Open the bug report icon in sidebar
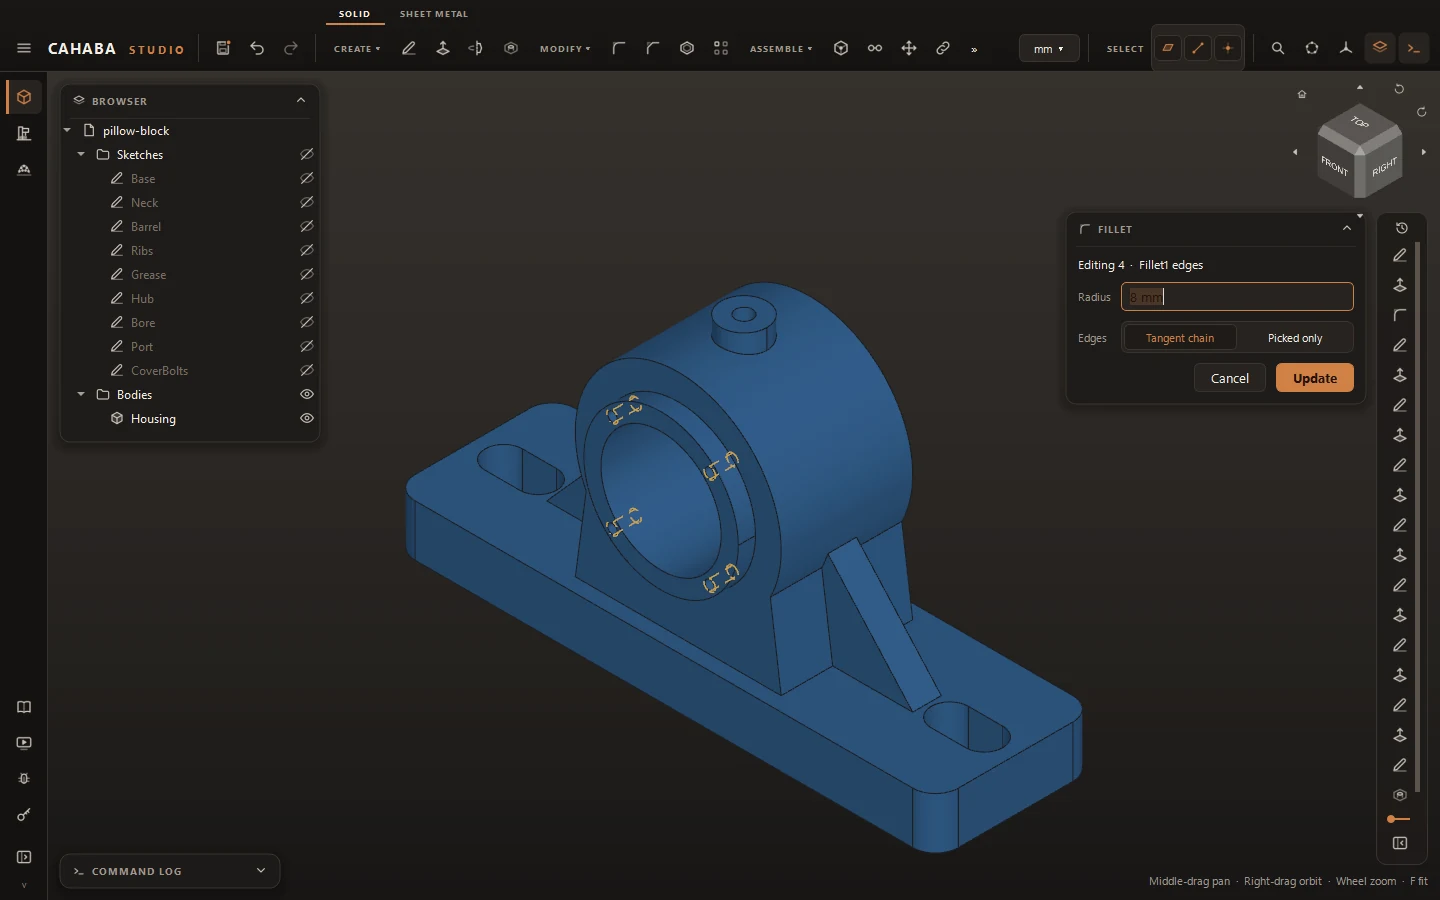 pos(24,779)
